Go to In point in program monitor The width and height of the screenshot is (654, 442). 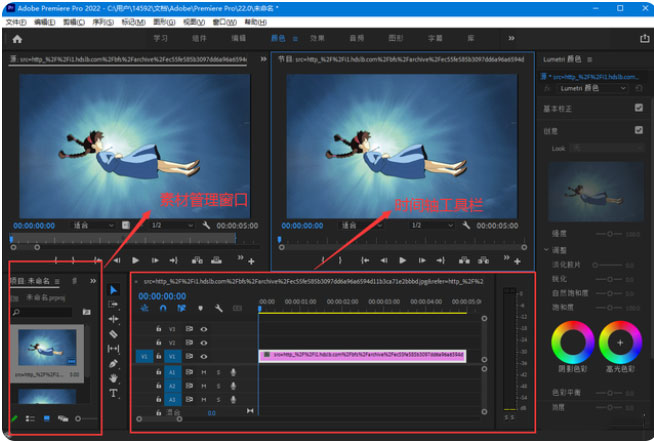click(365, 260)
